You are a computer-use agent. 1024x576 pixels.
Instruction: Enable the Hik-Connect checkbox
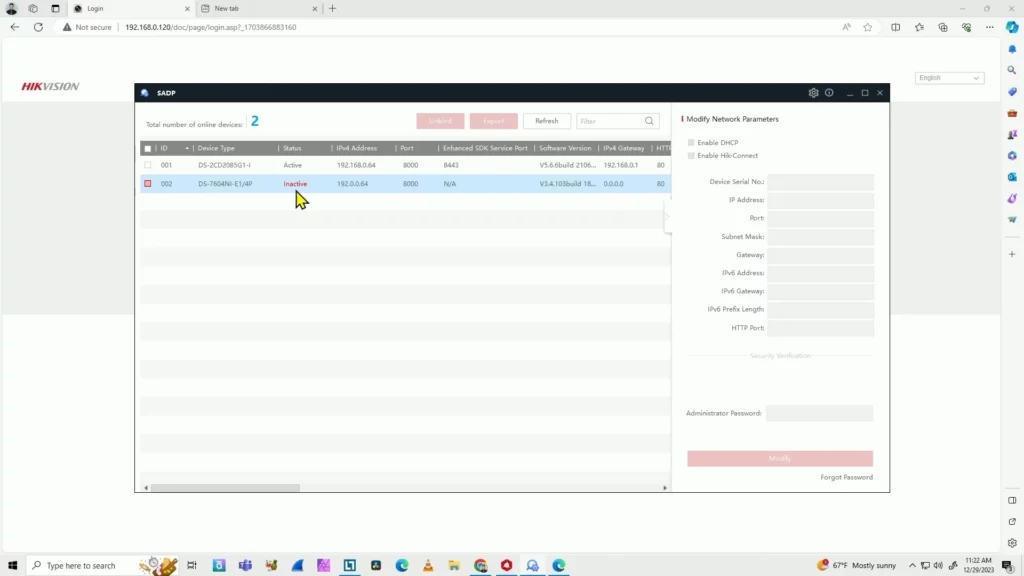point(691,155)
